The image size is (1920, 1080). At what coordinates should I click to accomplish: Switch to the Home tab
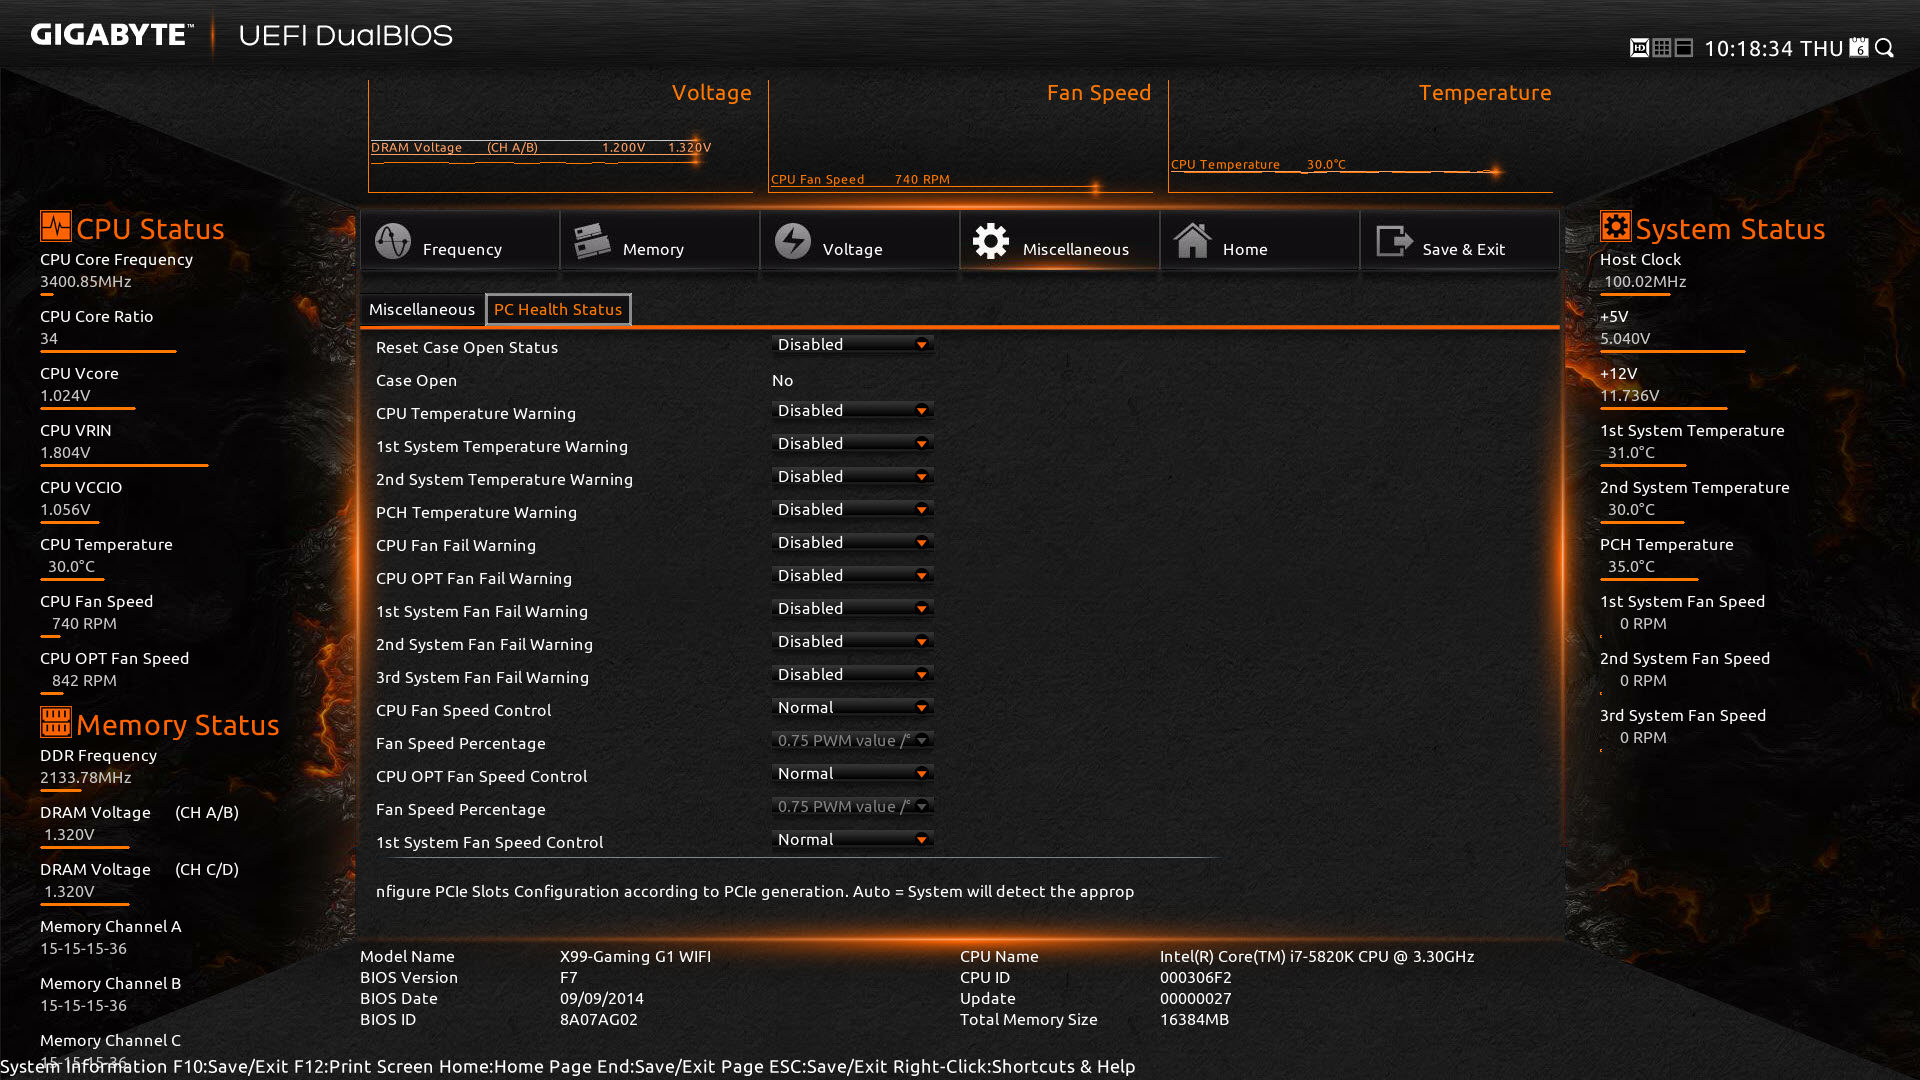tap(1260, 240)
